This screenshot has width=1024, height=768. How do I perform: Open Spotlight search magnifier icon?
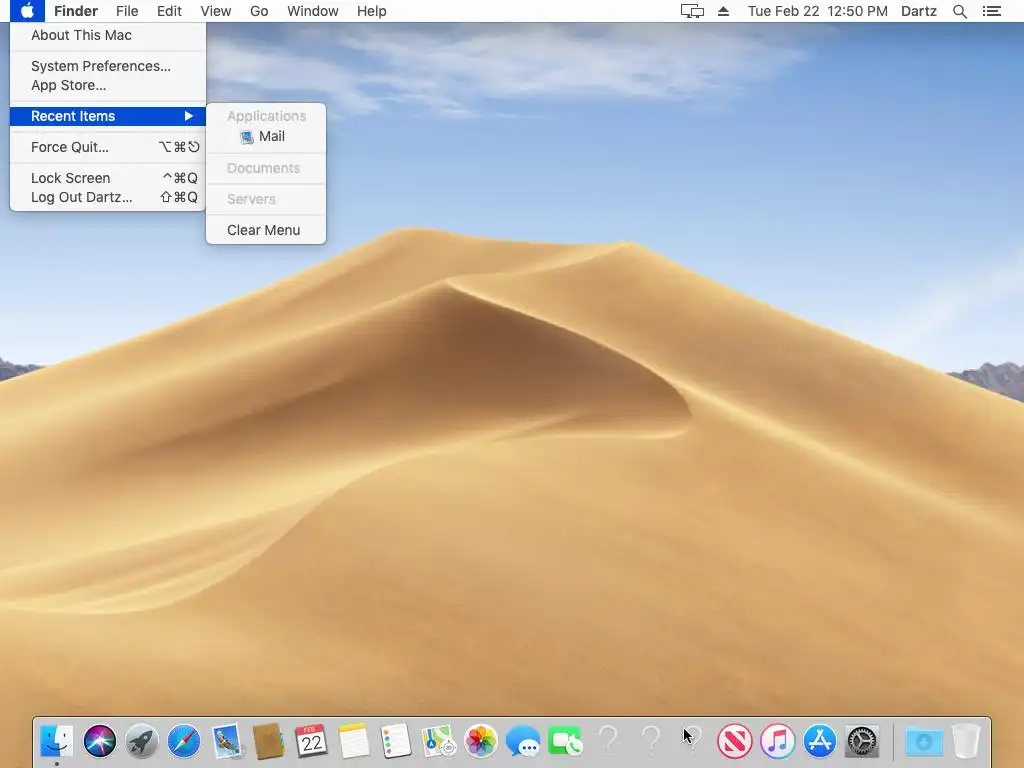(x=959, y=11)
